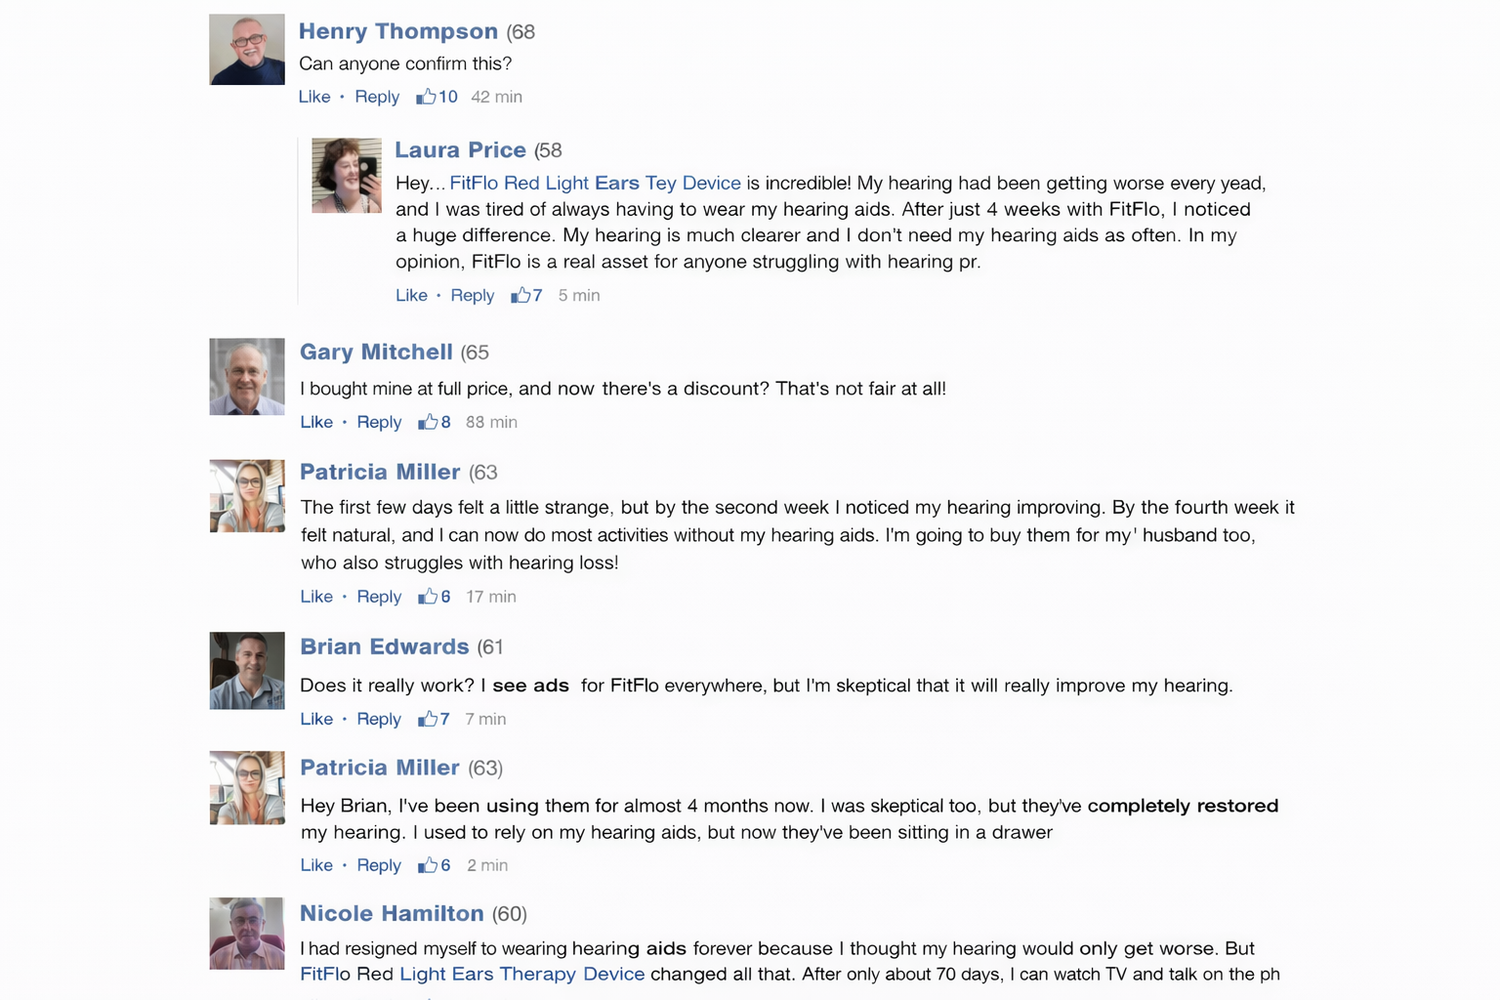Click thumbs-up icon on Brian Edwards' comment
Image resolution: width=1500 pixels, height=1000 pixels.
coord(428,719)
